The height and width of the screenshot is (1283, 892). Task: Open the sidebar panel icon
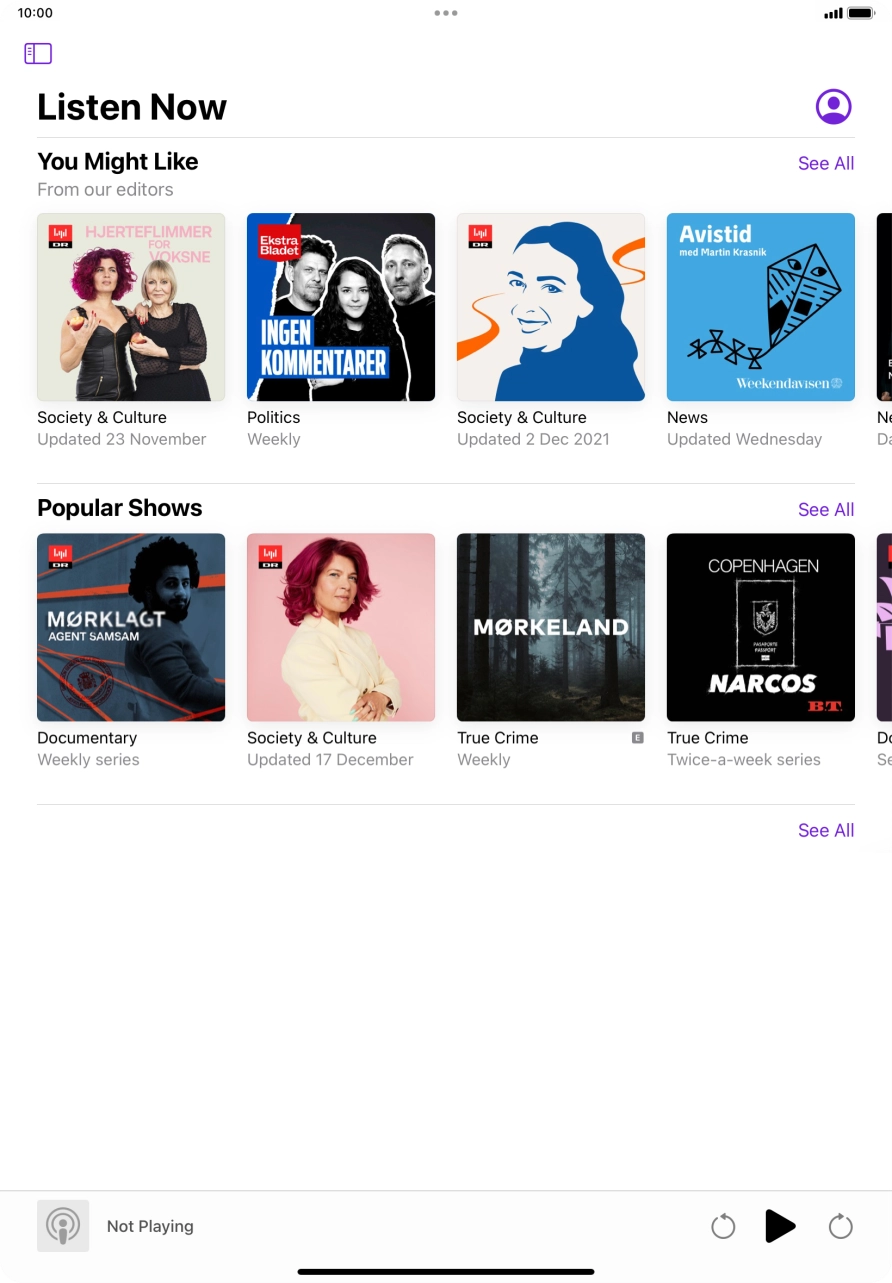[x=38, y=54]
